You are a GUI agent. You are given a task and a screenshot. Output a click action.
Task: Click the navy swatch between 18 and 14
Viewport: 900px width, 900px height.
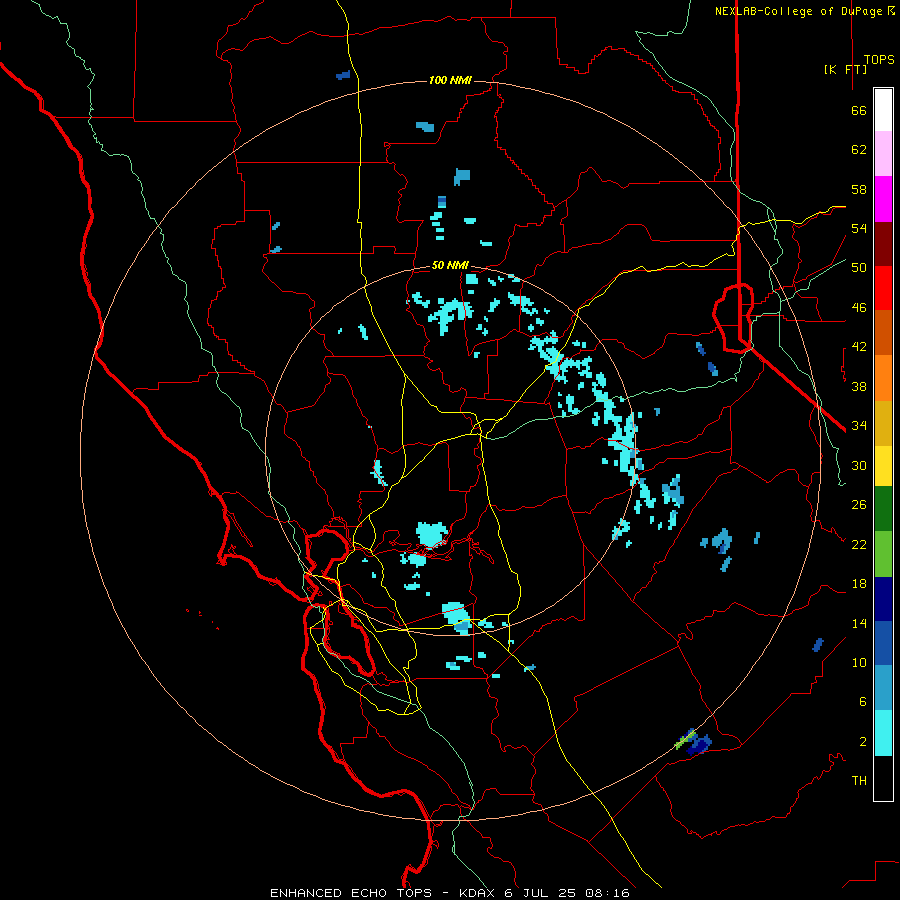(883, 599)
